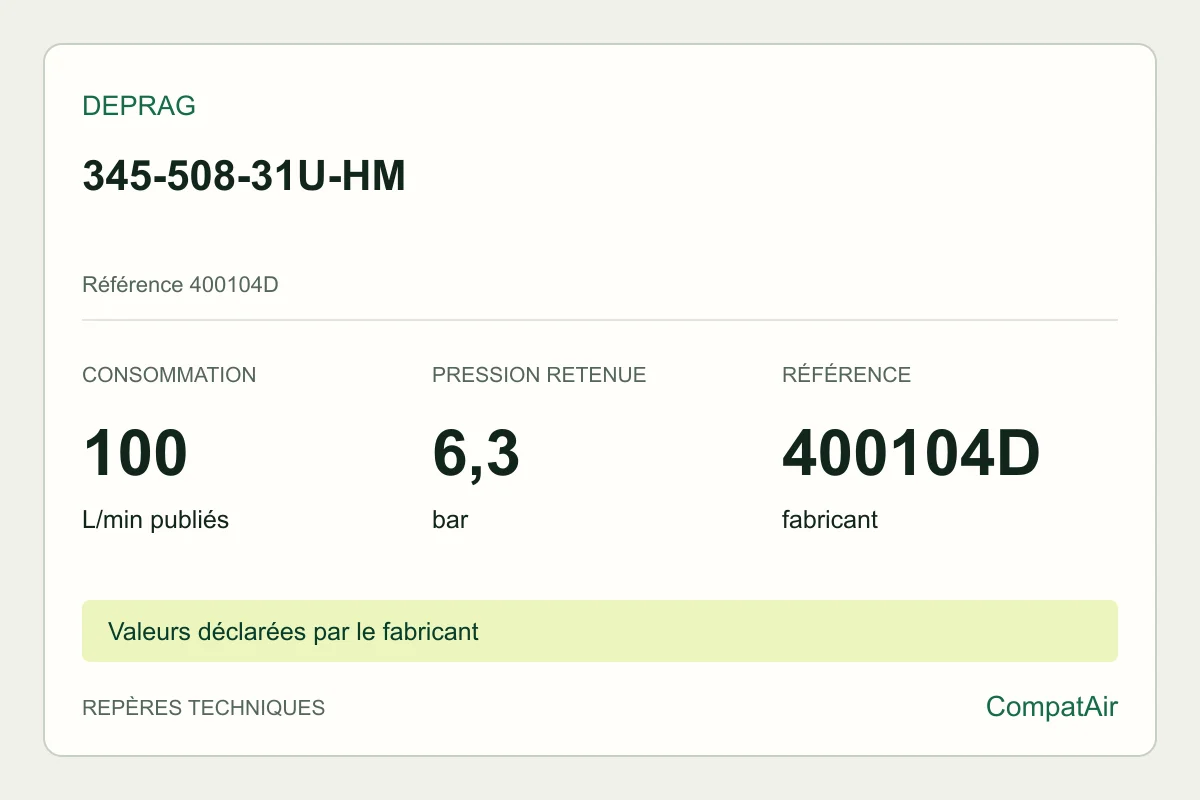Select the 6,3 pressure value
Screen dimensions: 1200x800
click(x=476, y=453)
